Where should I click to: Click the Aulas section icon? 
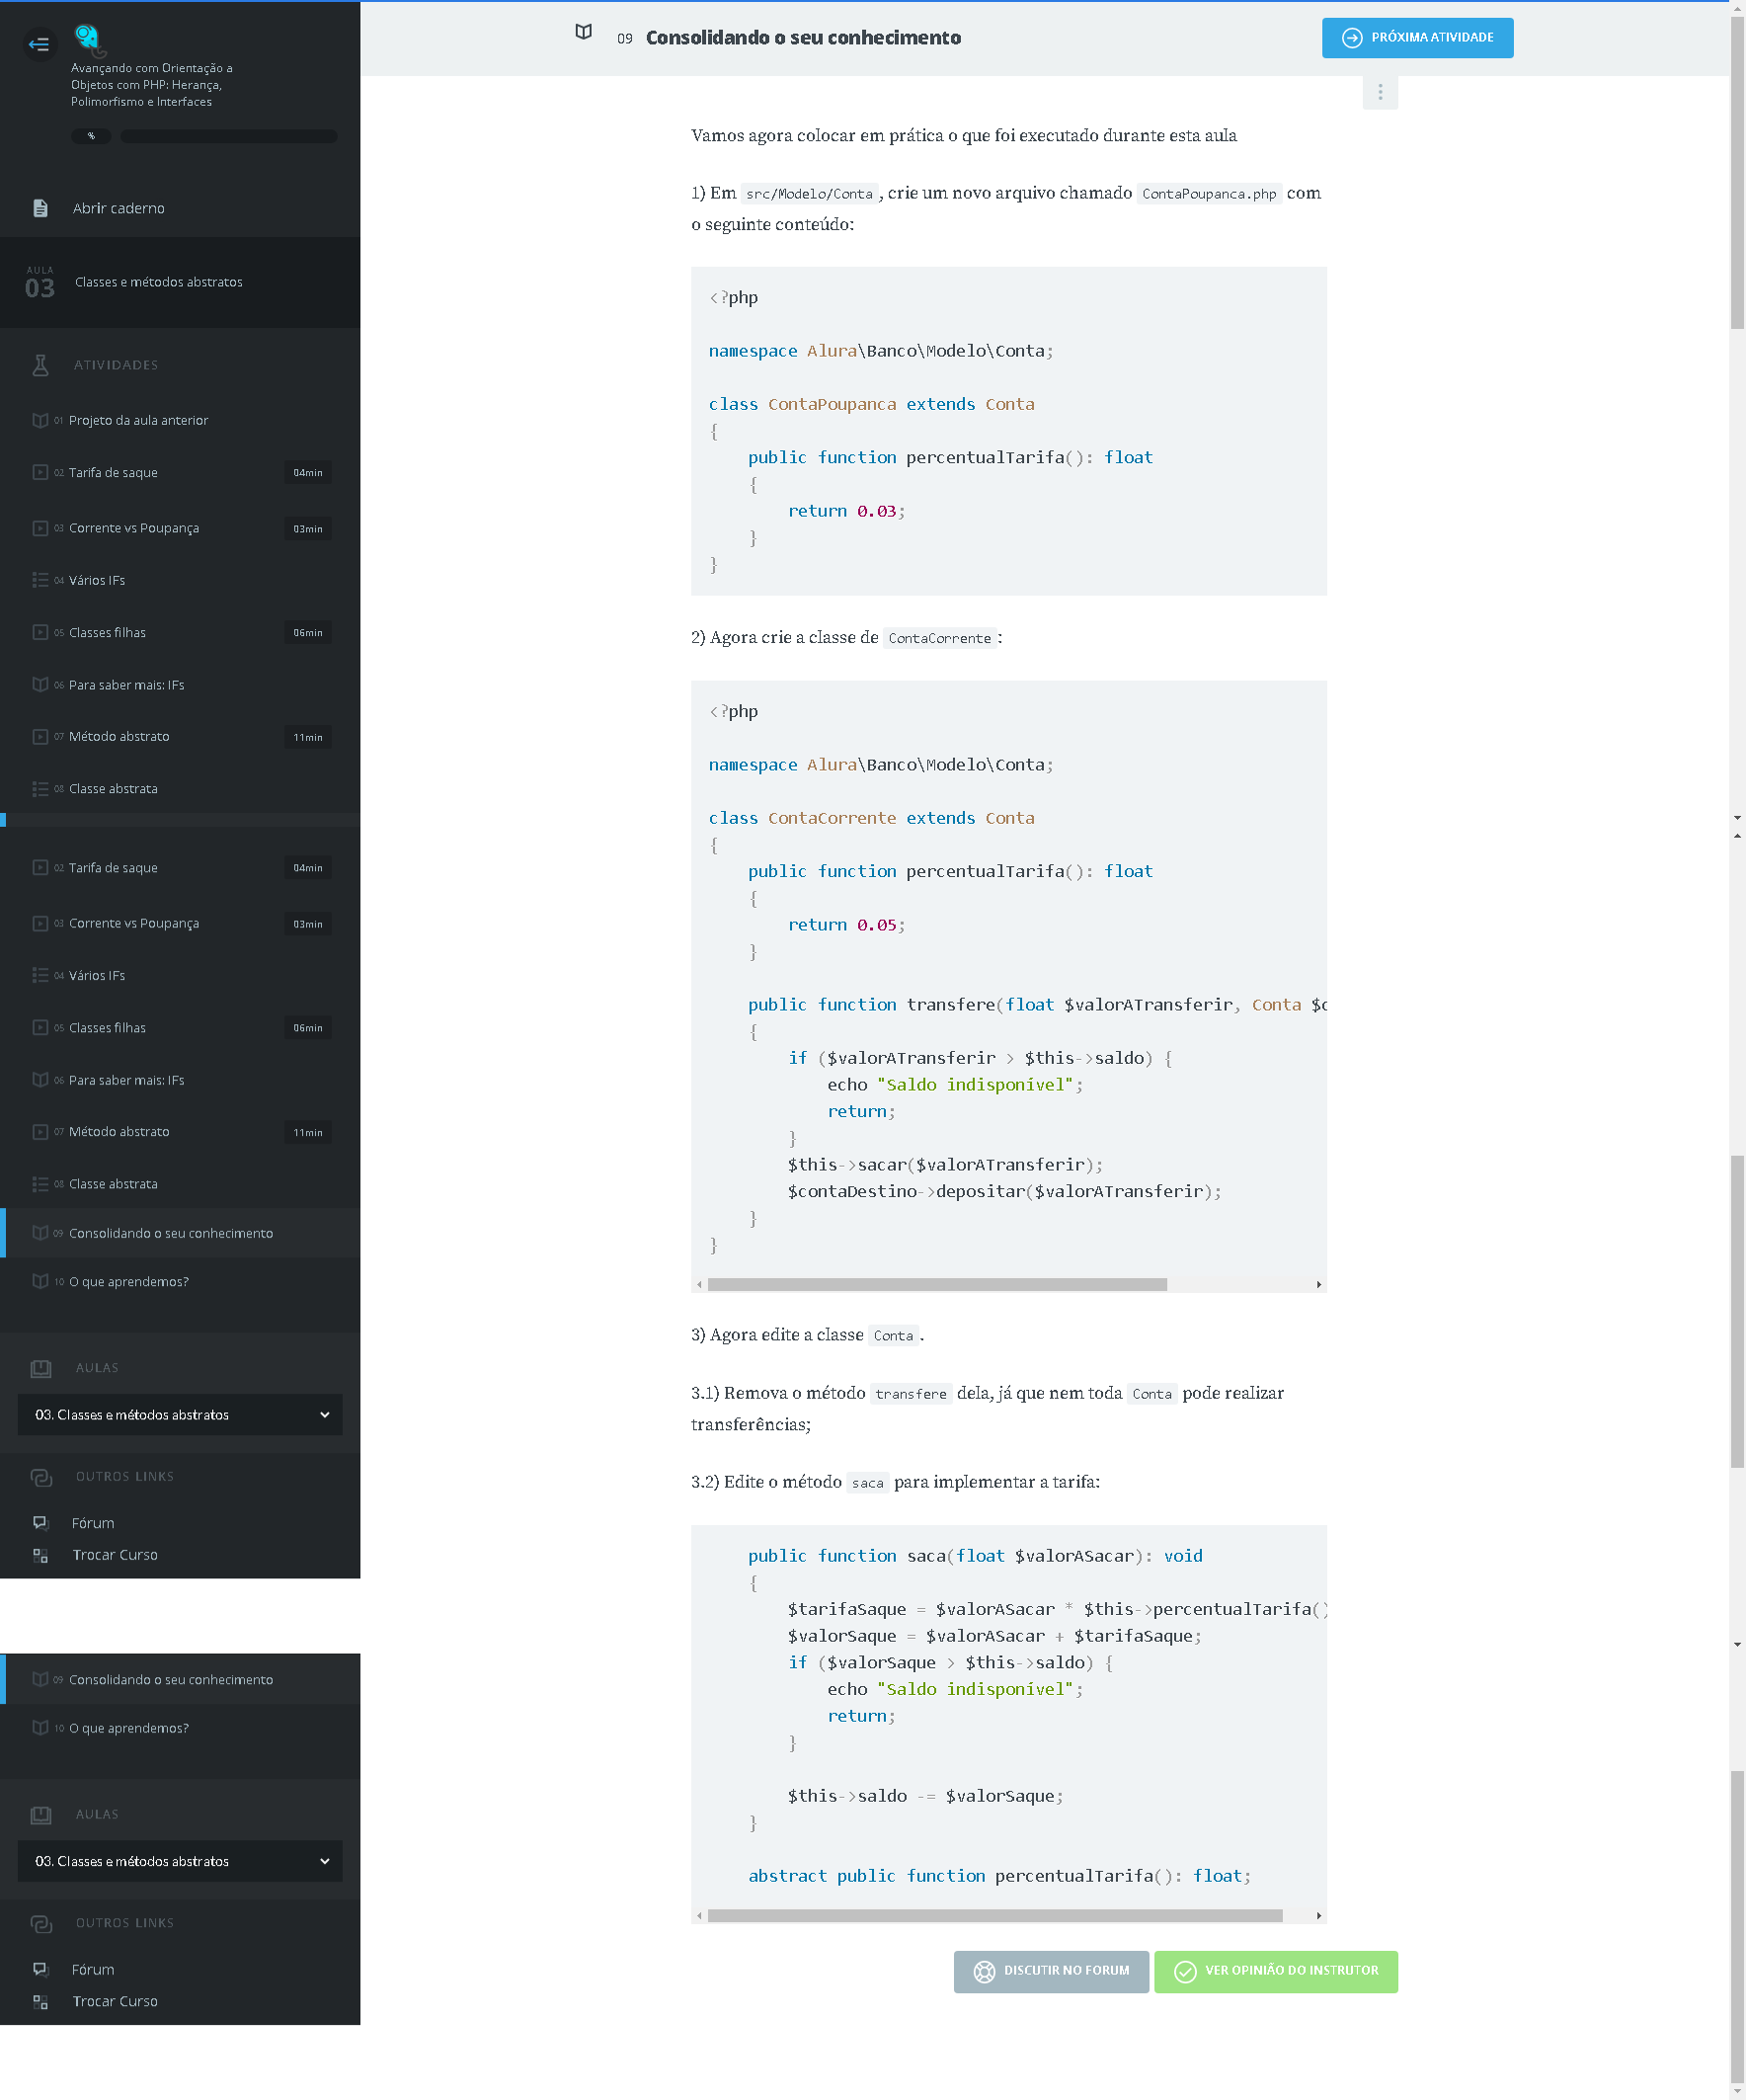click(40, 1368)
